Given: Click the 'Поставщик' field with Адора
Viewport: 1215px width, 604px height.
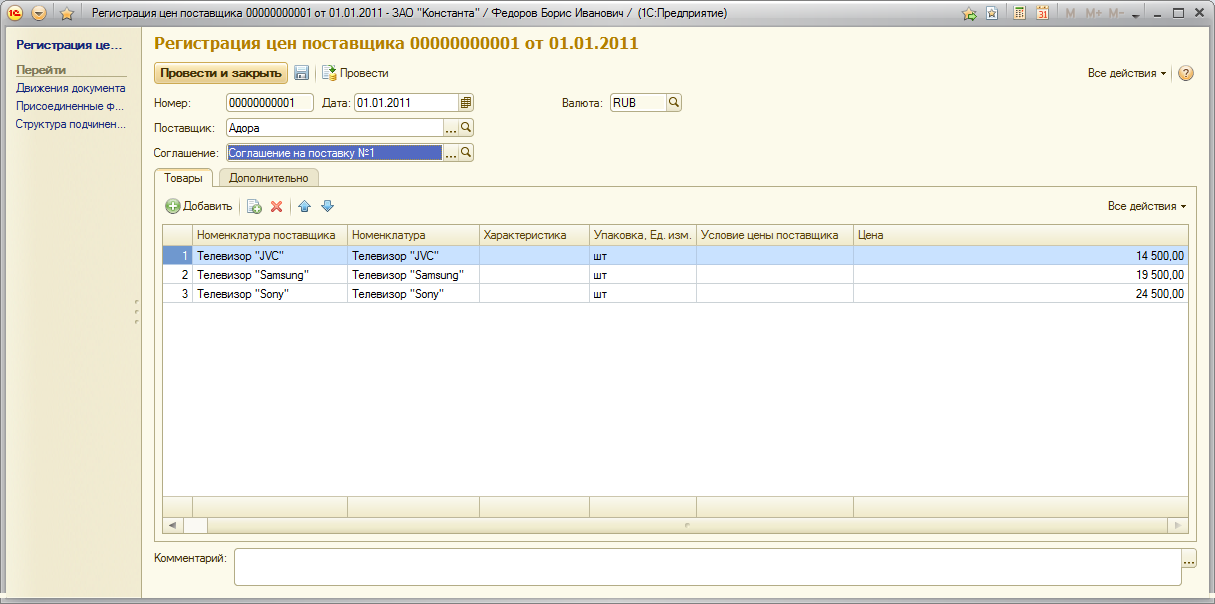Looking at the screenshot, I should click(334, 127).
